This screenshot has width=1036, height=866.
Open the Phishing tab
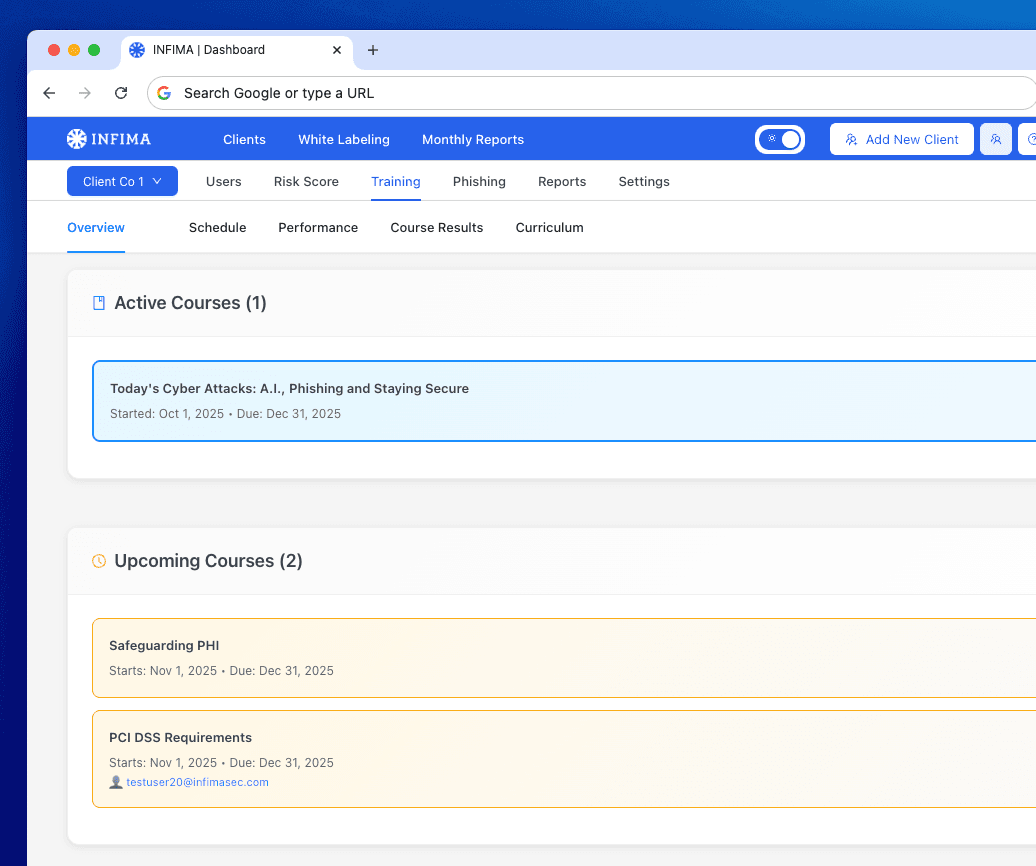coord(479,181)
